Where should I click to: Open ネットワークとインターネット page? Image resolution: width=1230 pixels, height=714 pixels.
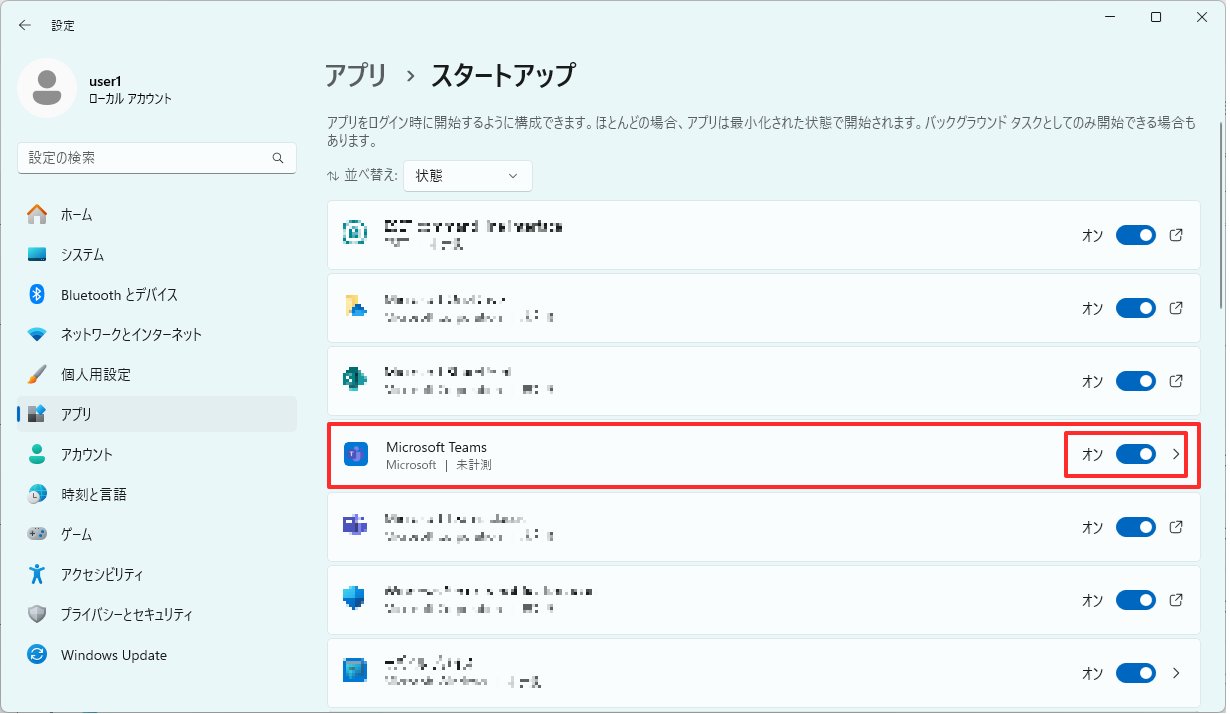coord(157,334)
